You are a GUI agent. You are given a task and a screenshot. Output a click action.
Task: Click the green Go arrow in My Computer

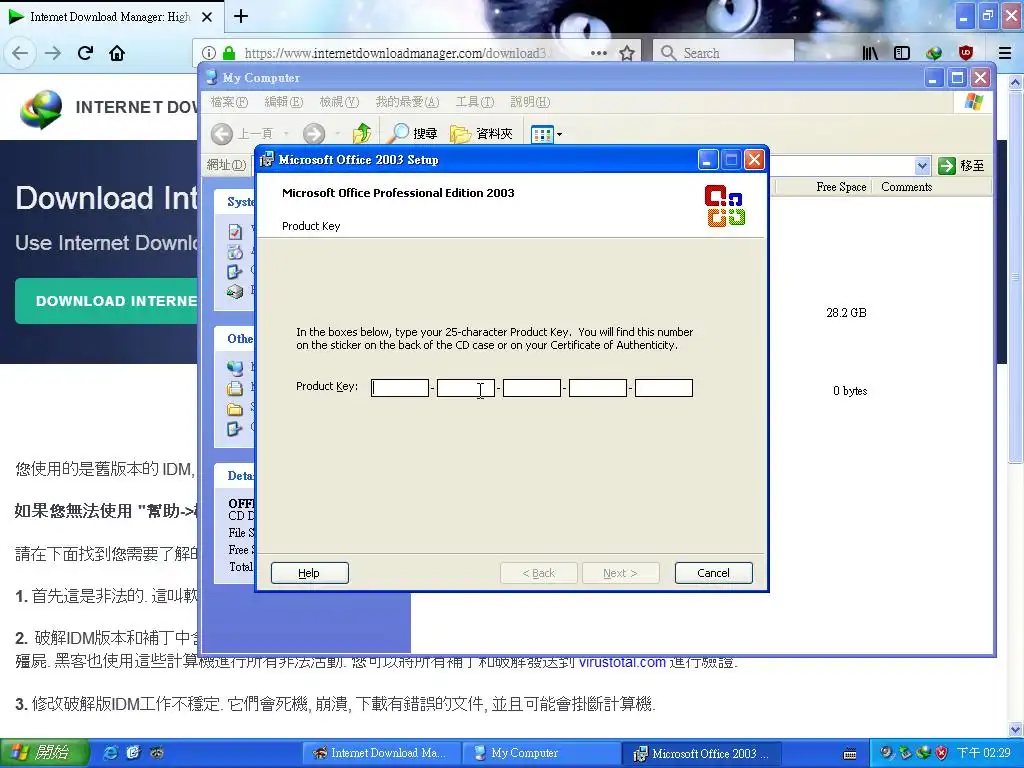coord(947,166)
